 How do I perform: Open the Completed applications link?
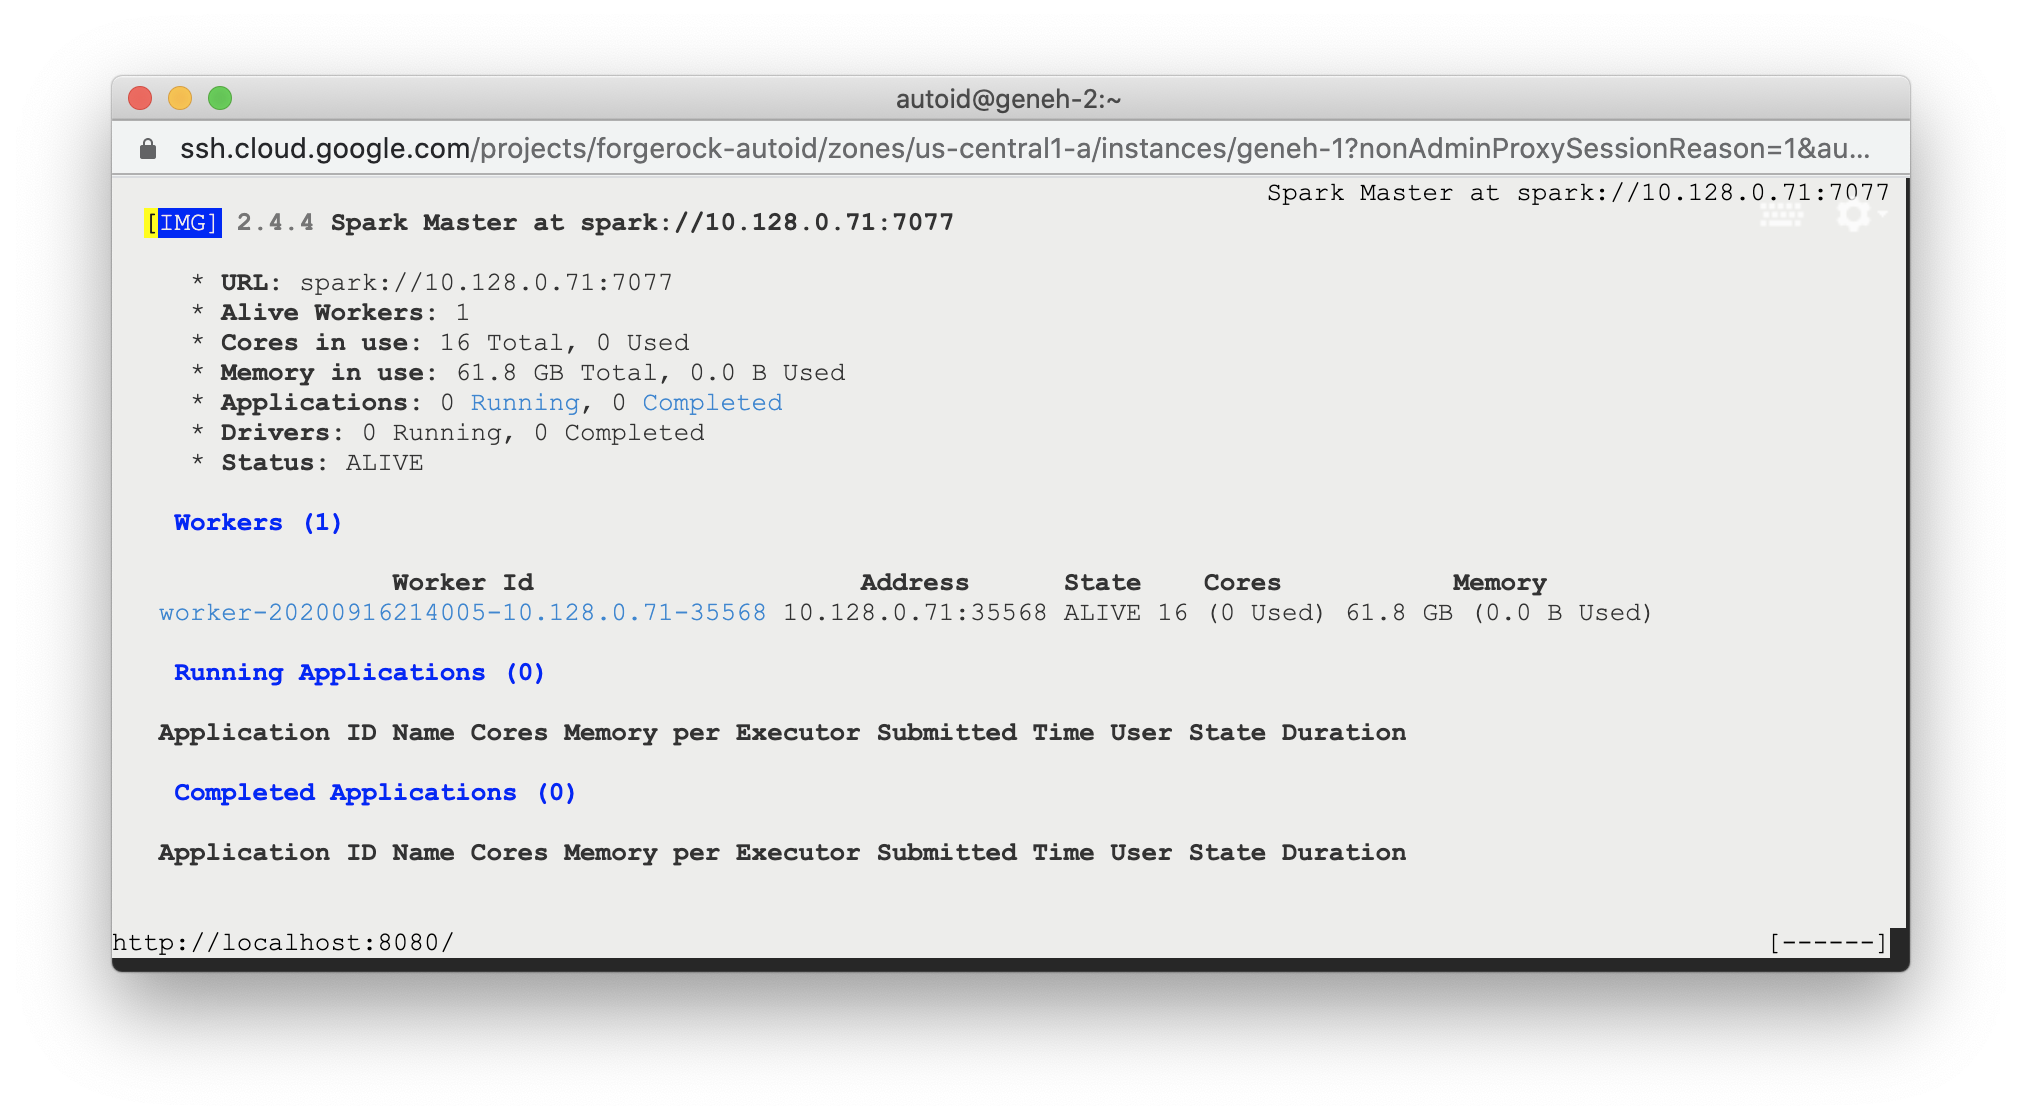pos(712,403)
